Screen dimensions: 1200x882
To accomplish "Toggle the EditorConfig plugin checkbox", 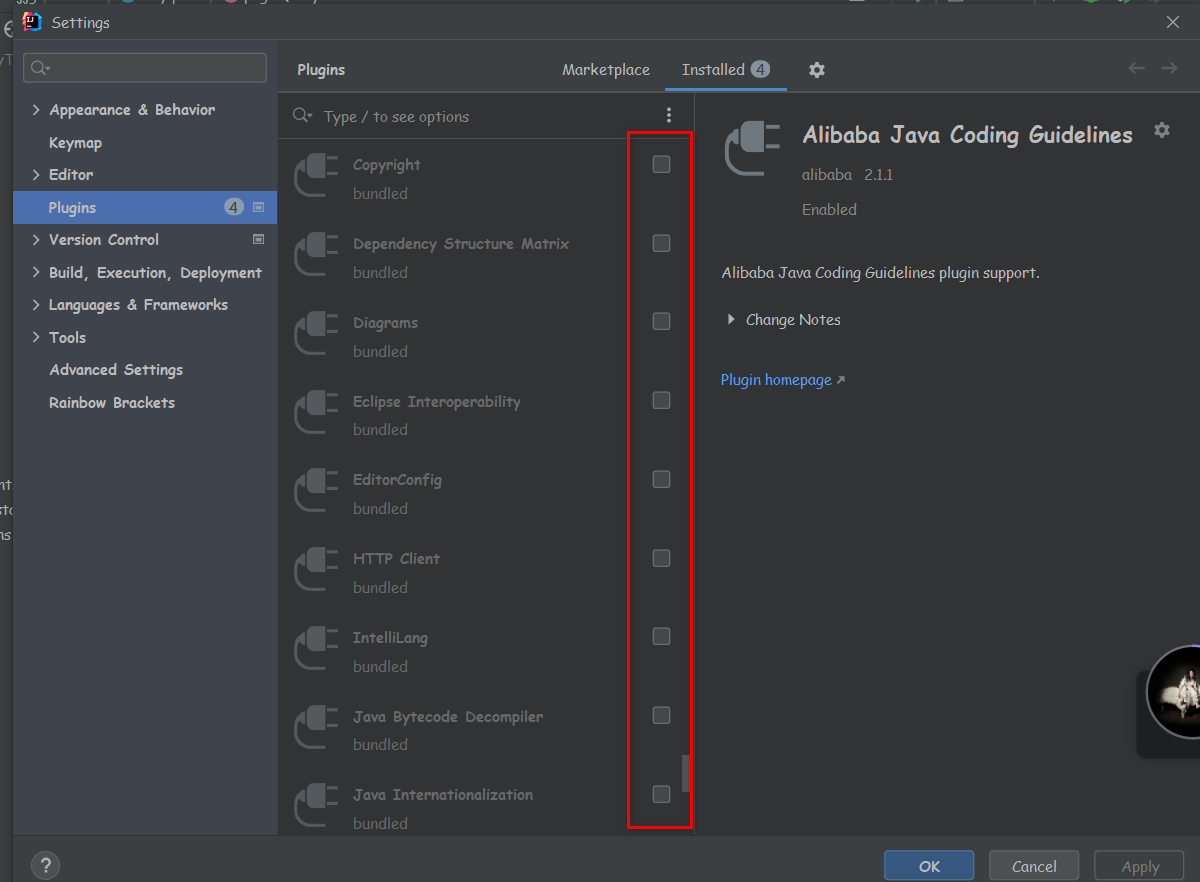I will coord(661,479).
